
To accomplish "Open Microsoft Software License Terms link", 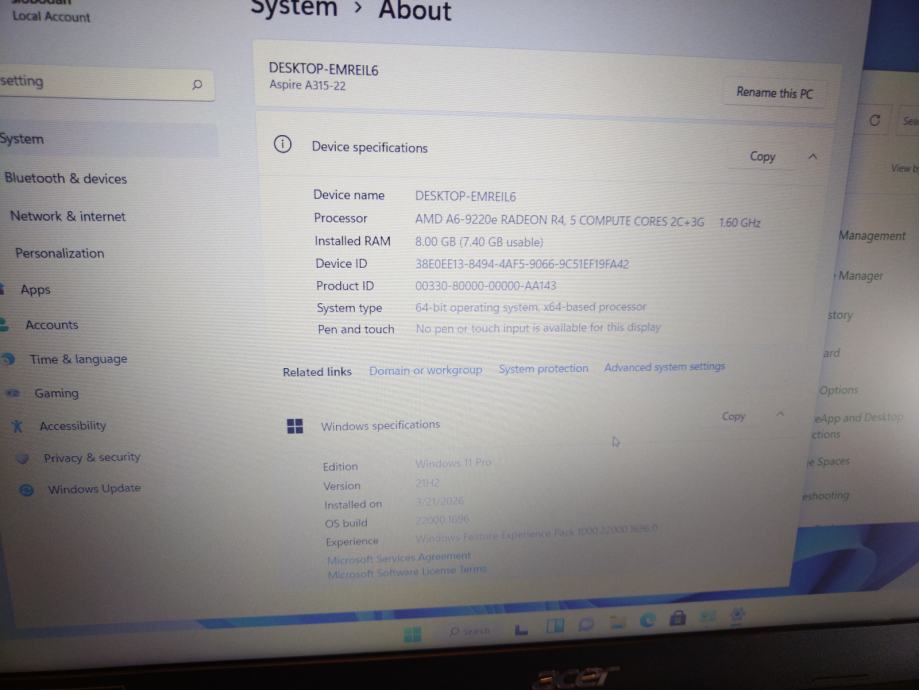I will tap(406, 572).
